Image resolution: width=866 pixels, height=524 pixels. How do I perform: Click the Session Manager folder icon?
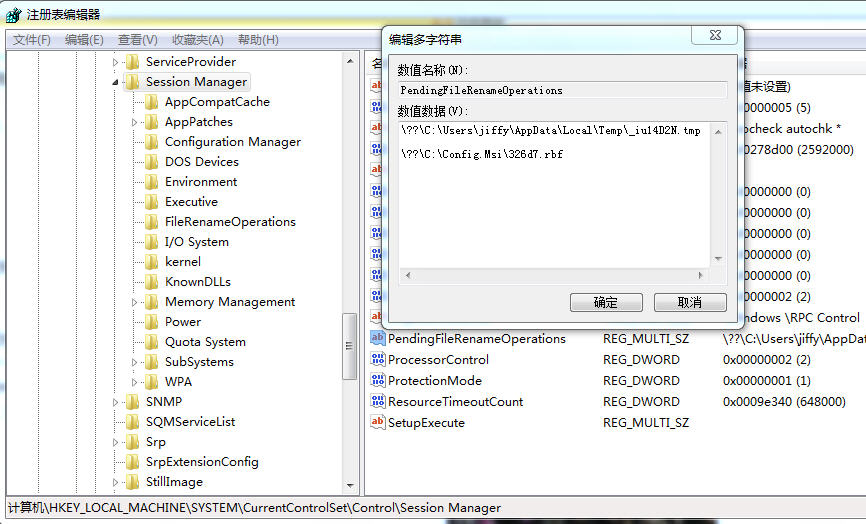[x=133, y=82]
